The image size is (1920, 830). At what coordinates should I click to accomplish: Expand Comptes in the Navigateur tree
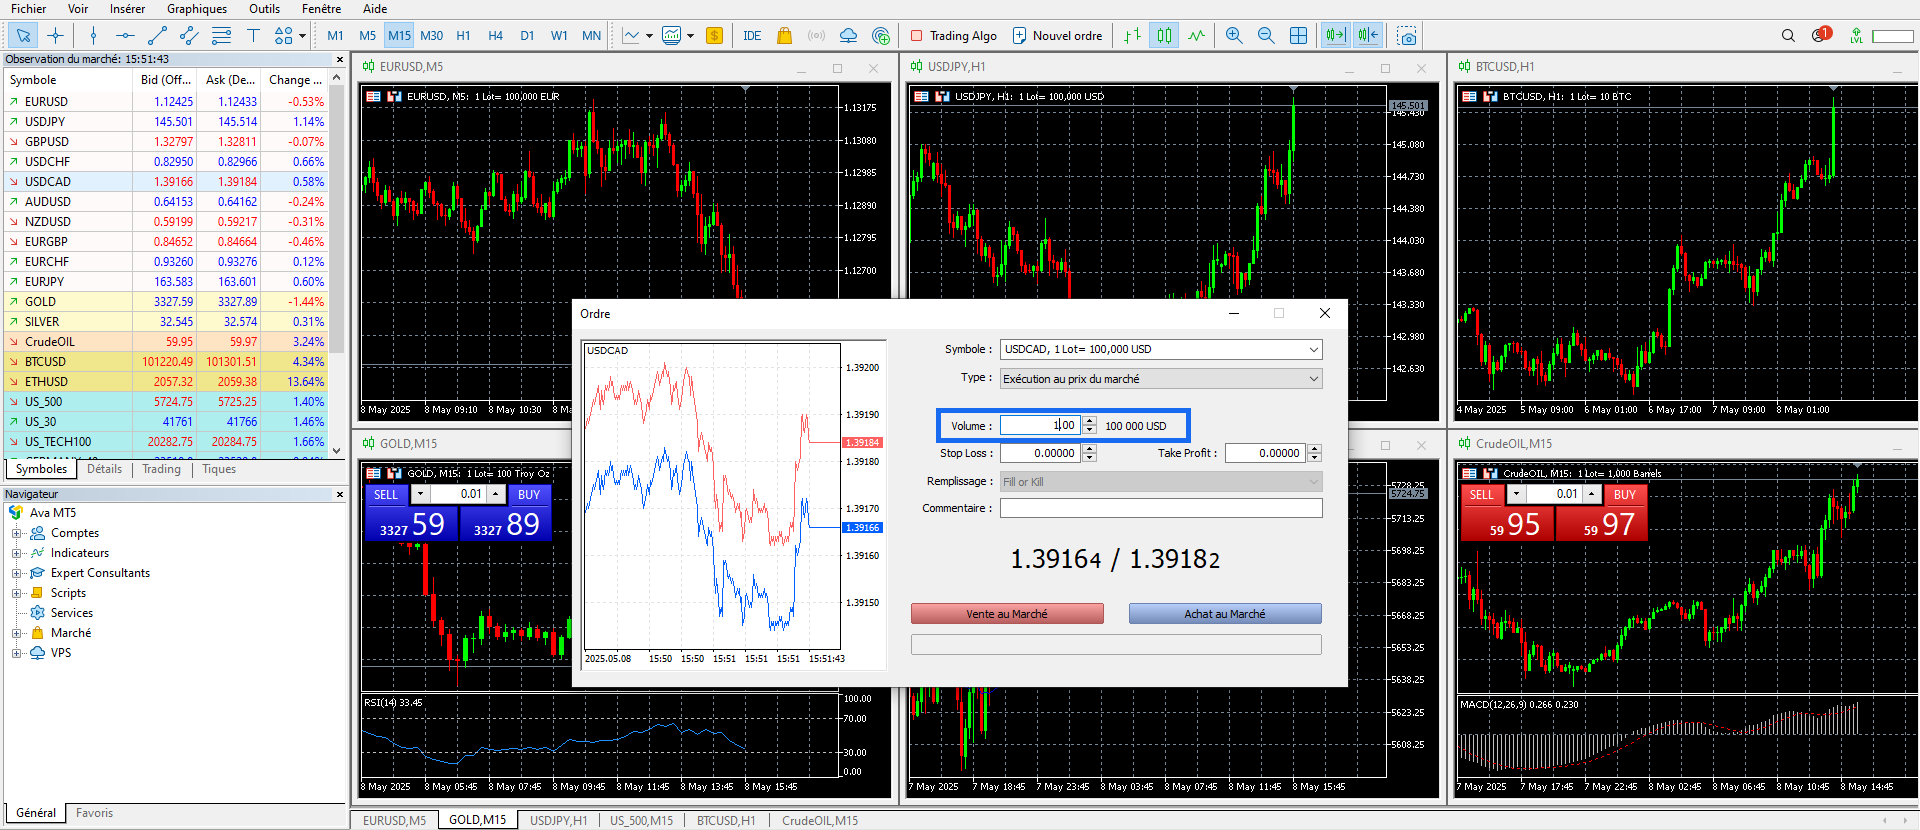(x=16, y=533)
